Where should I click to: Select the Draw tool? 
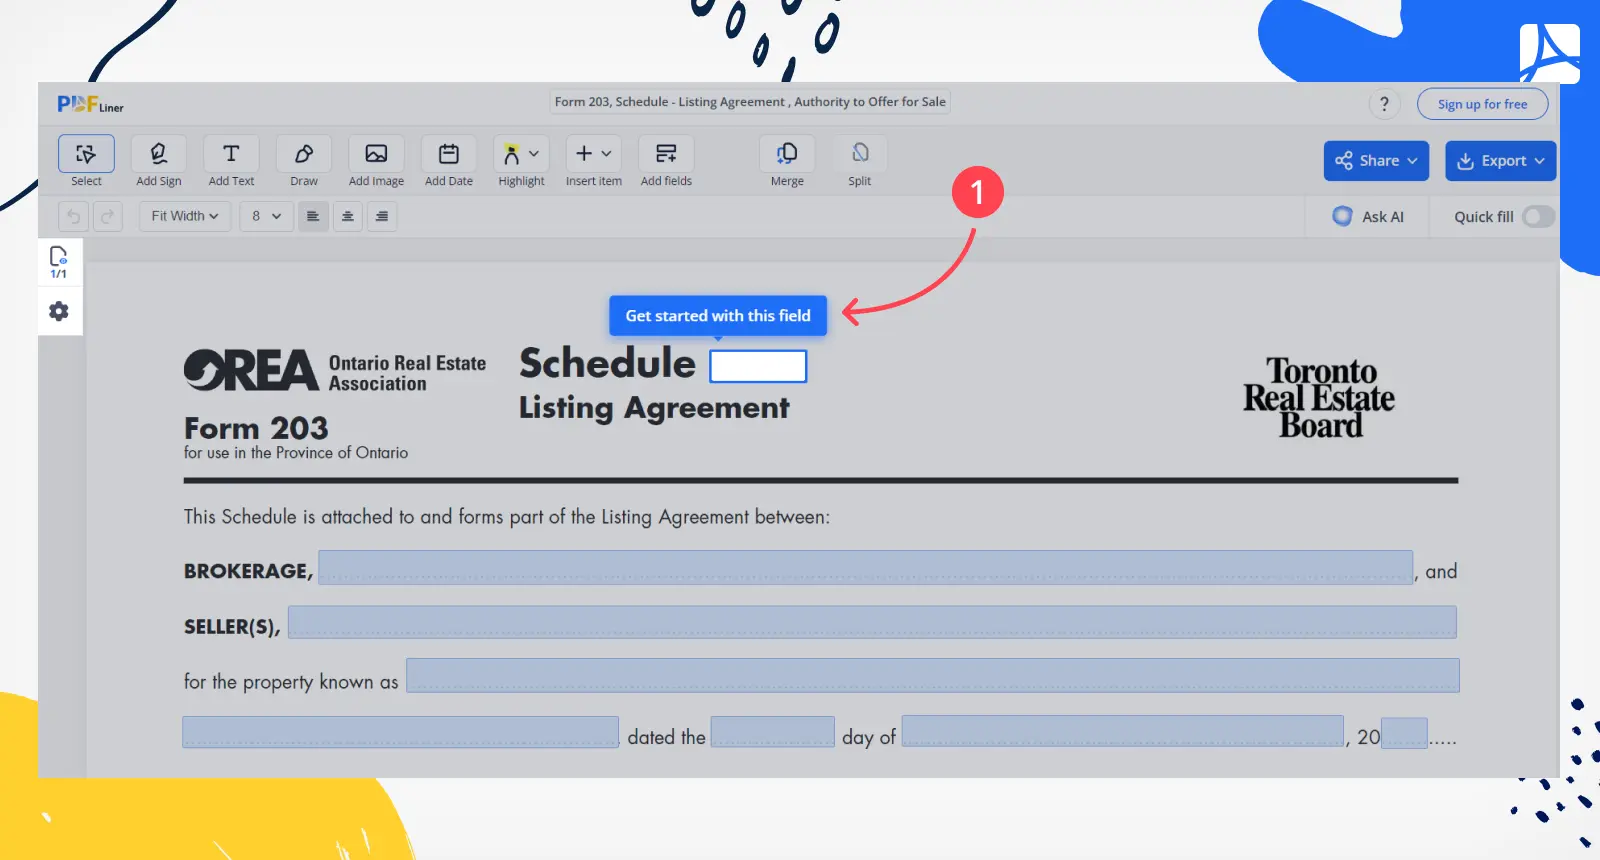click(304, 154)
